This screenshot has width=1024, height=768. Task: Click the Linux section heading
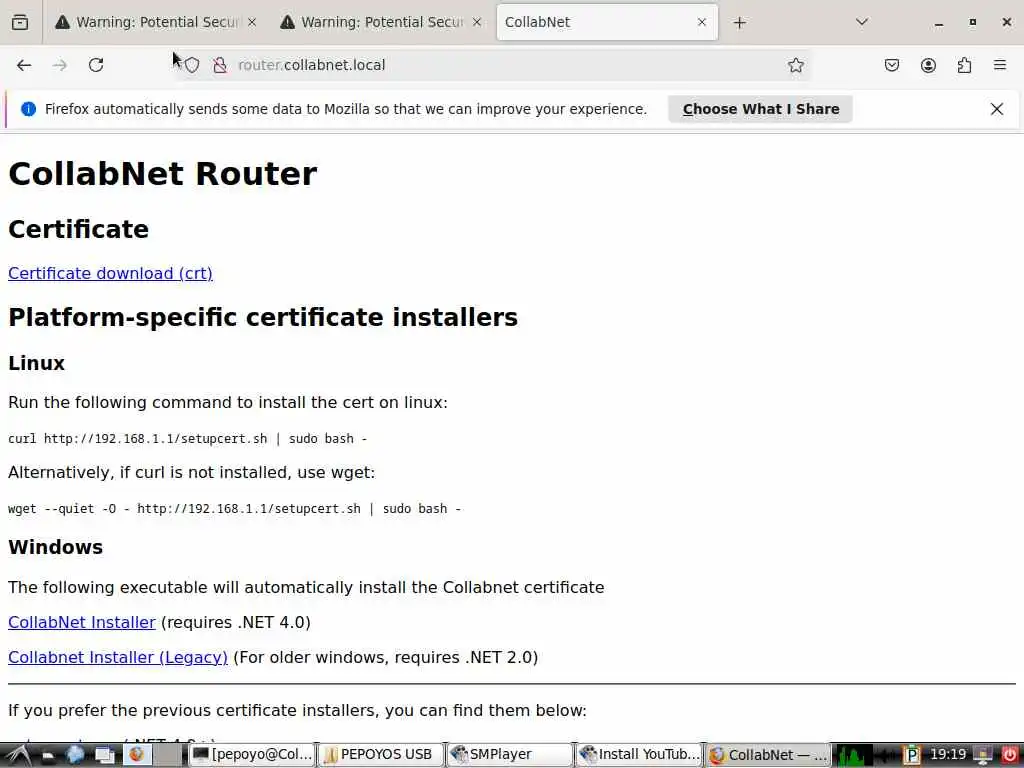[37, 363]
